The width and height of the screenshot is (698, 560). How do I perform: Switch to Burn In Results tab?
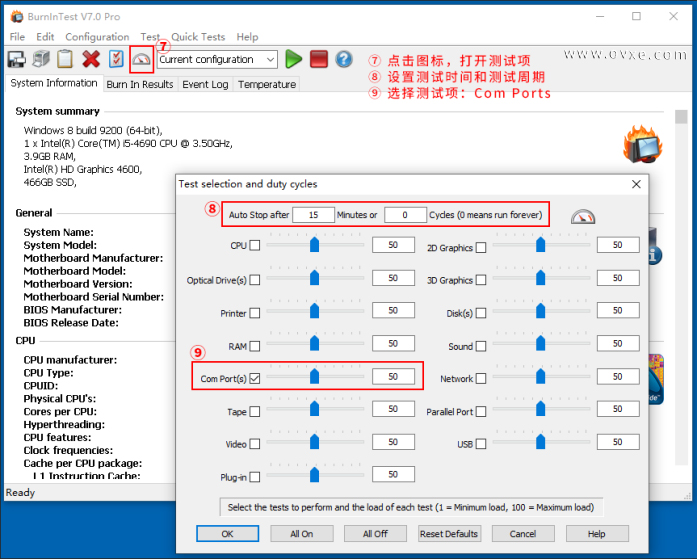click(140, 84)
